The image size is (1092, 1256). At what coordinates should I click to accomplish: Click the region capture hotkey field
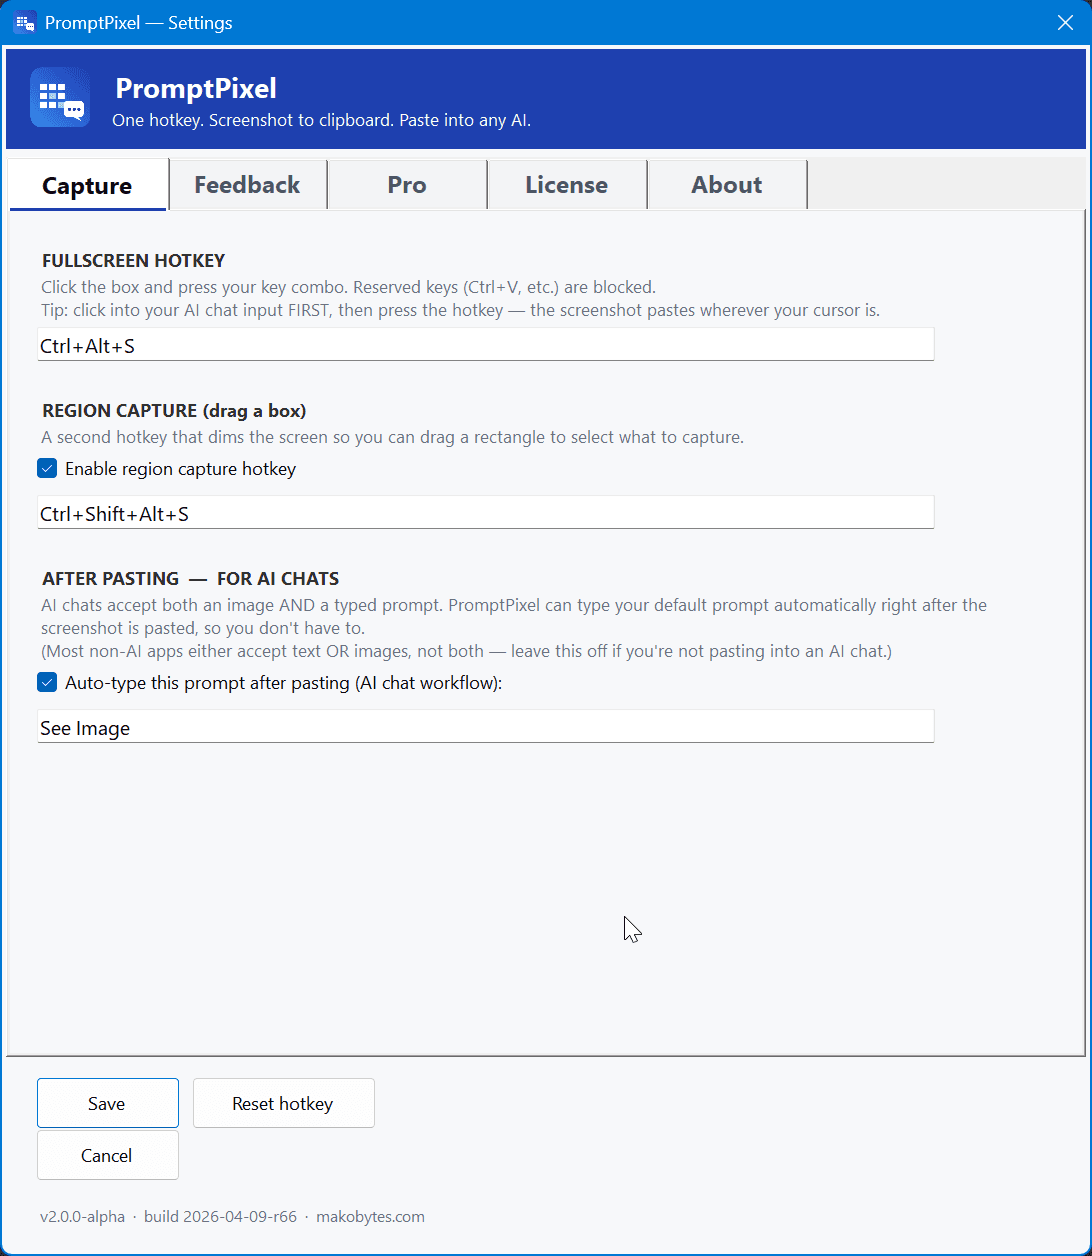[486, 512]
